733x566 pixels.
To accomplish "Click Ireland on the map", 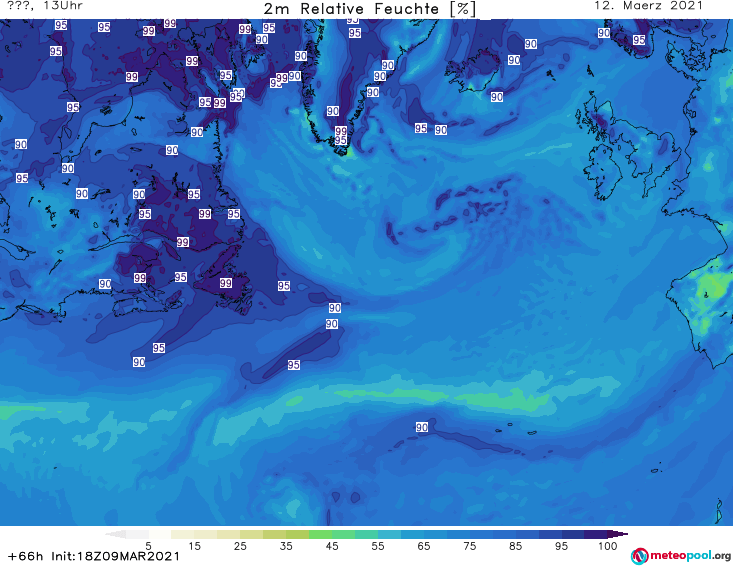I will 601,171.
